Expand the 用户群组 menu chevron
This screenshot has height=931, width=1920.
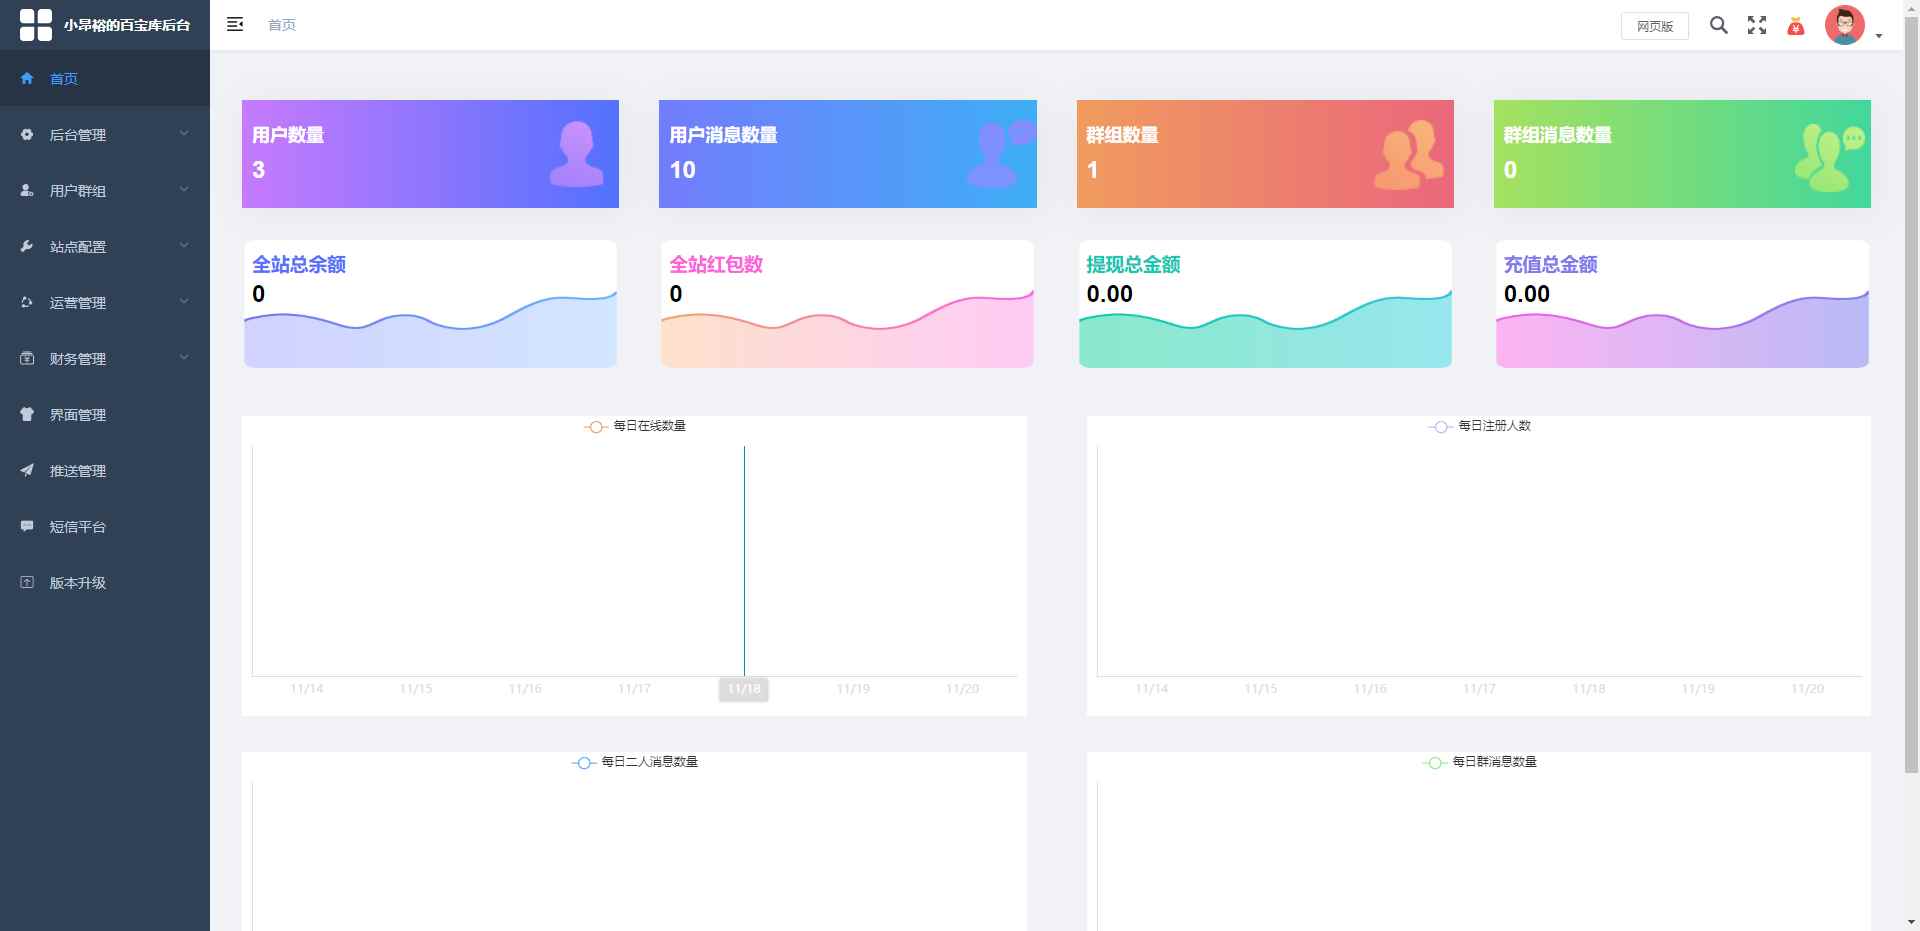coord(184,190)
